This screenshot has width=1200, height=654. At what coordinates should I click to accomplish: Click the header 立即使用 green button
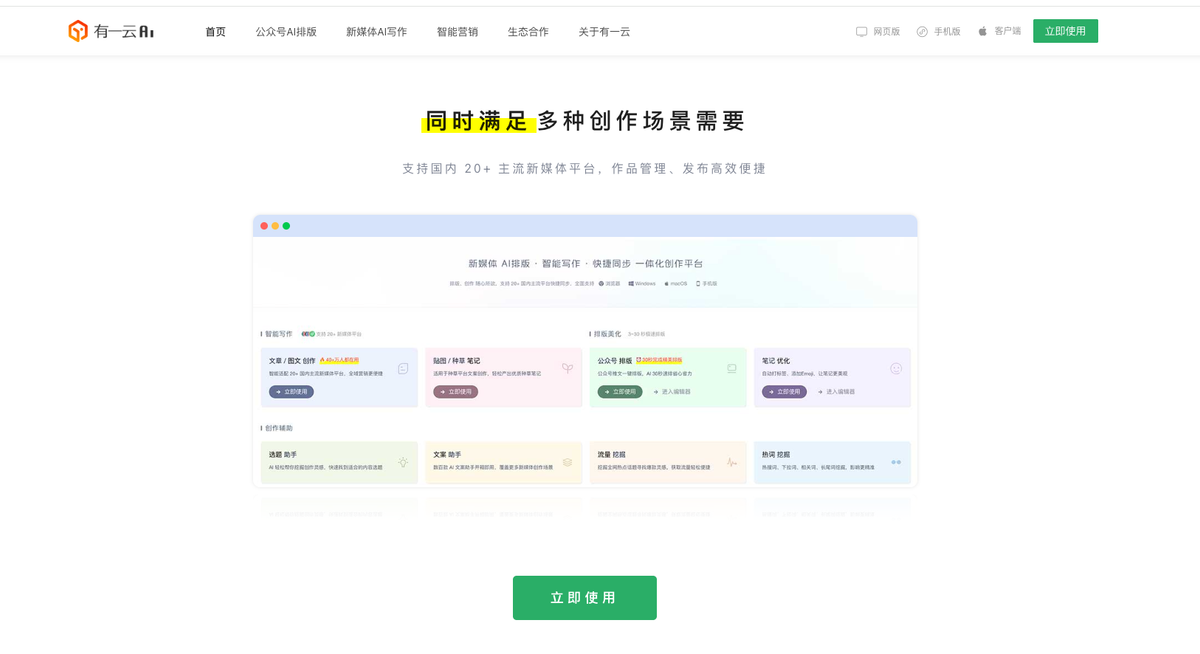(1065, 31)
